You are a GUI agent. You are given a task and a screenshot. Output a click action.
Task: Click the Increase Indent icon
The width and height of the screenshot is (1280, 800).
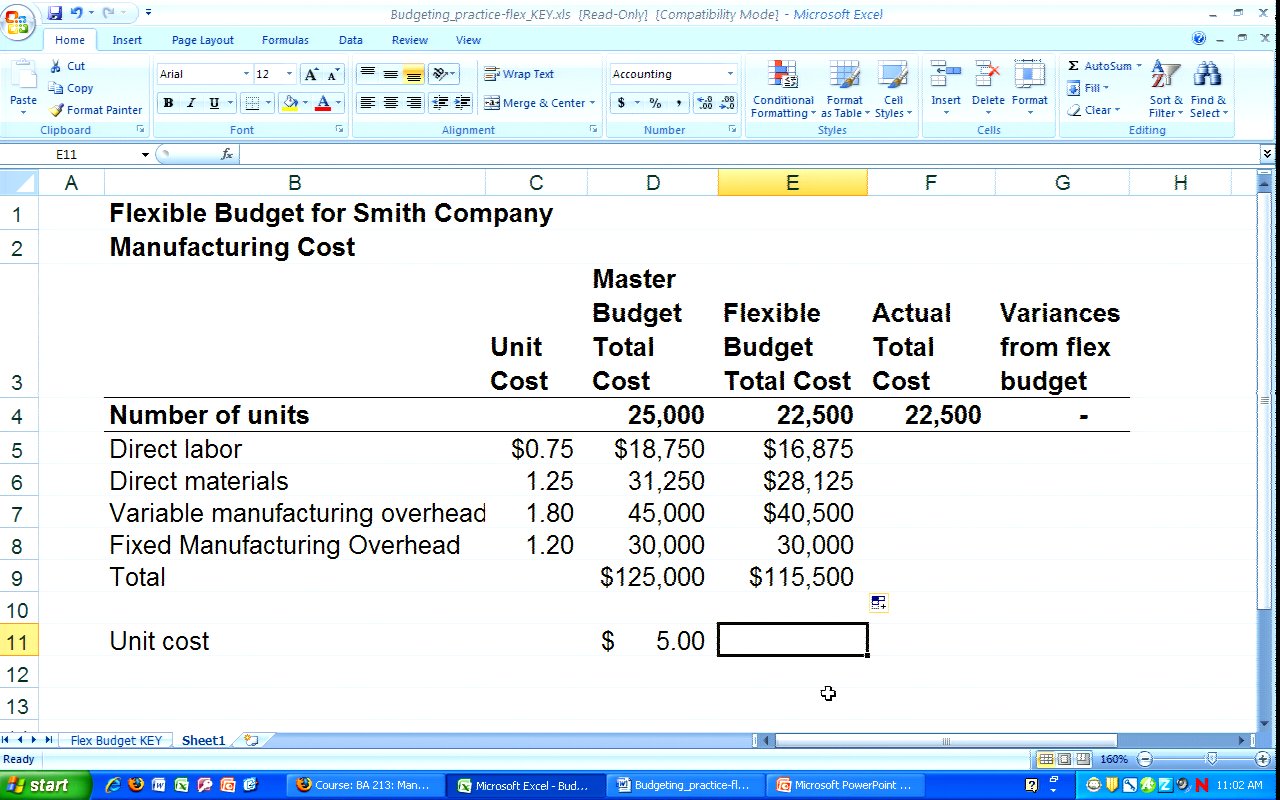click(462, 103)
